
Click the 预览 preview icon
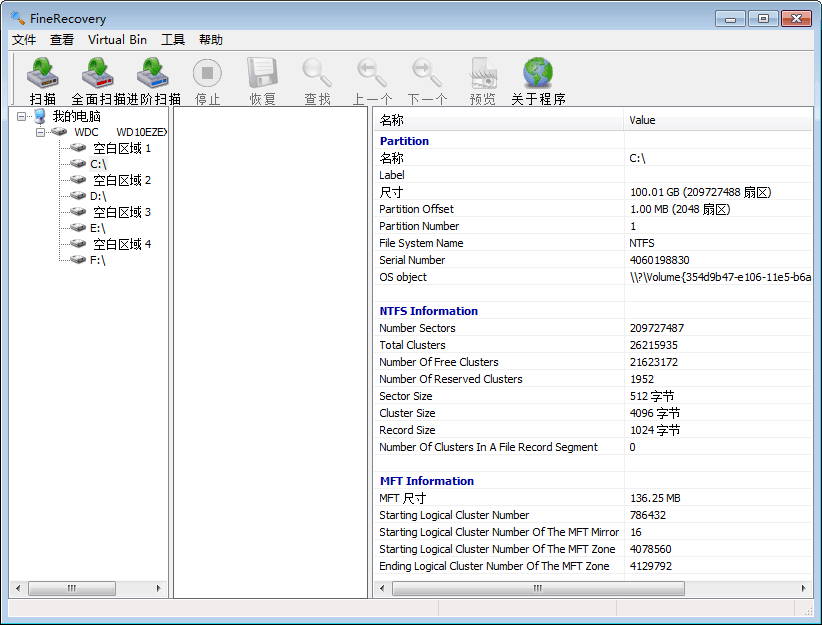pos(483,76)
